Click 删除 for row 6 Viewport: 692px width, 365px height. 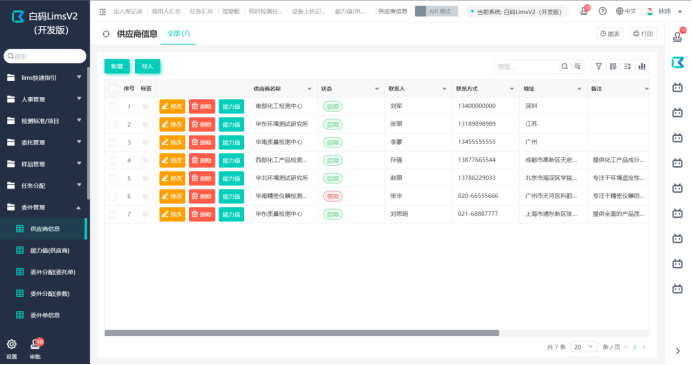[x=202, y=196]
